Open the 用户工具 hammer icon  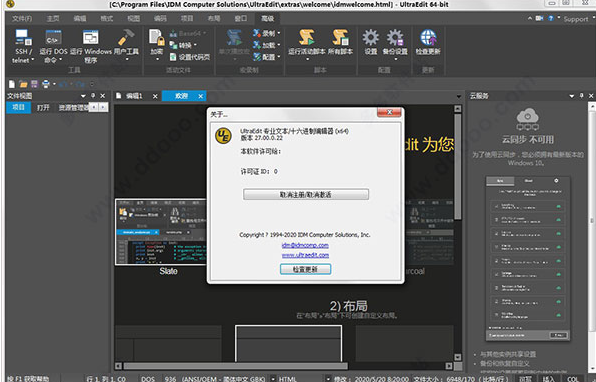(x=126, y=37)
